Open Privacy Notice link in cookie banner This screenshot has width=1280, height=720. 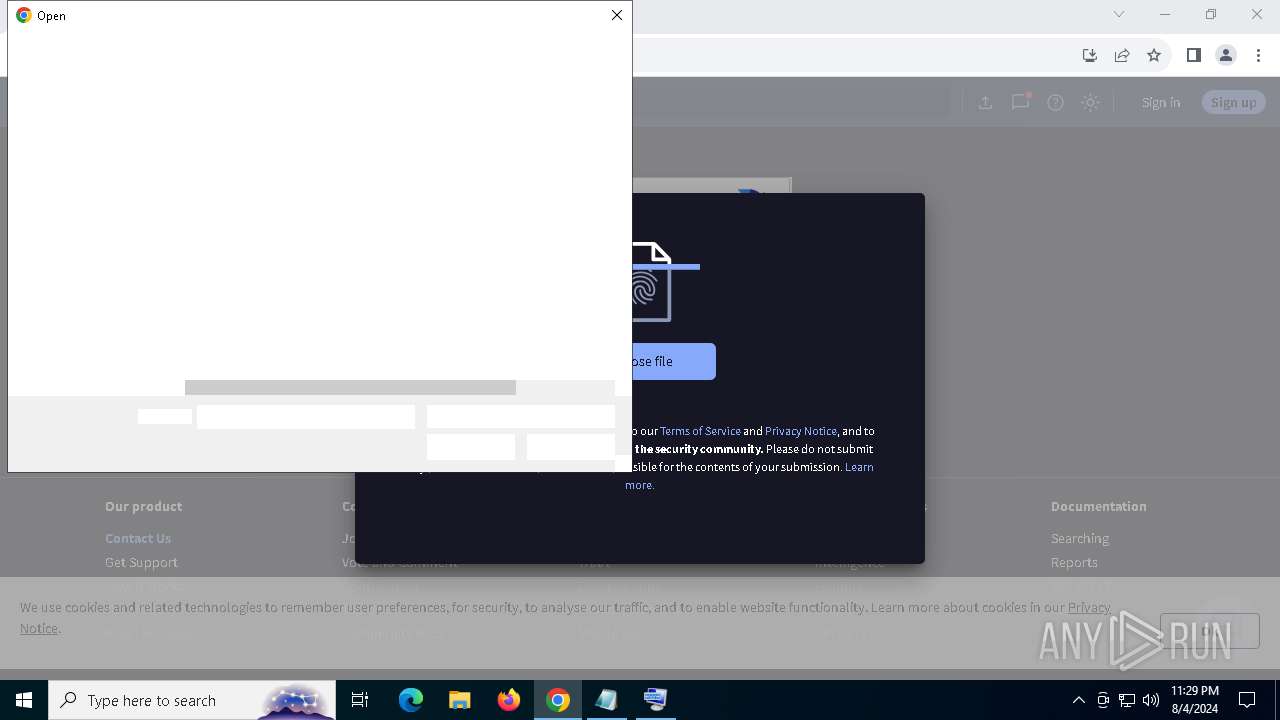(x=1089, y=607)
